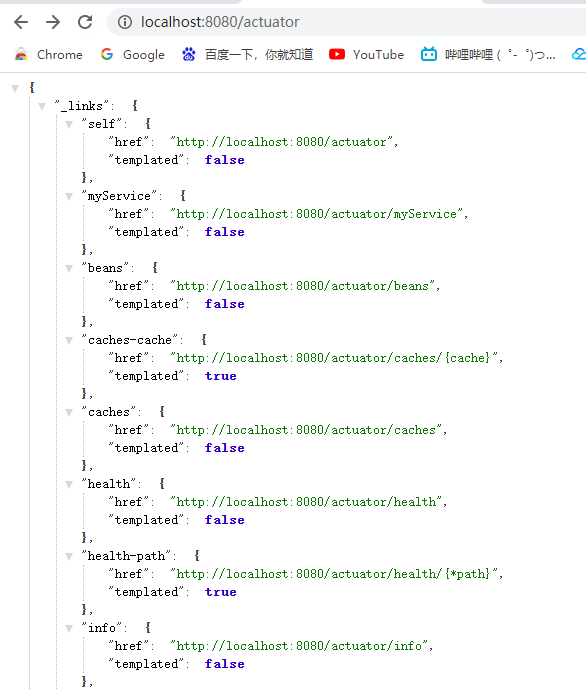Screen dimensions: 586x690
Task: Collapse the "caches" node
Action: click(69, 412)
